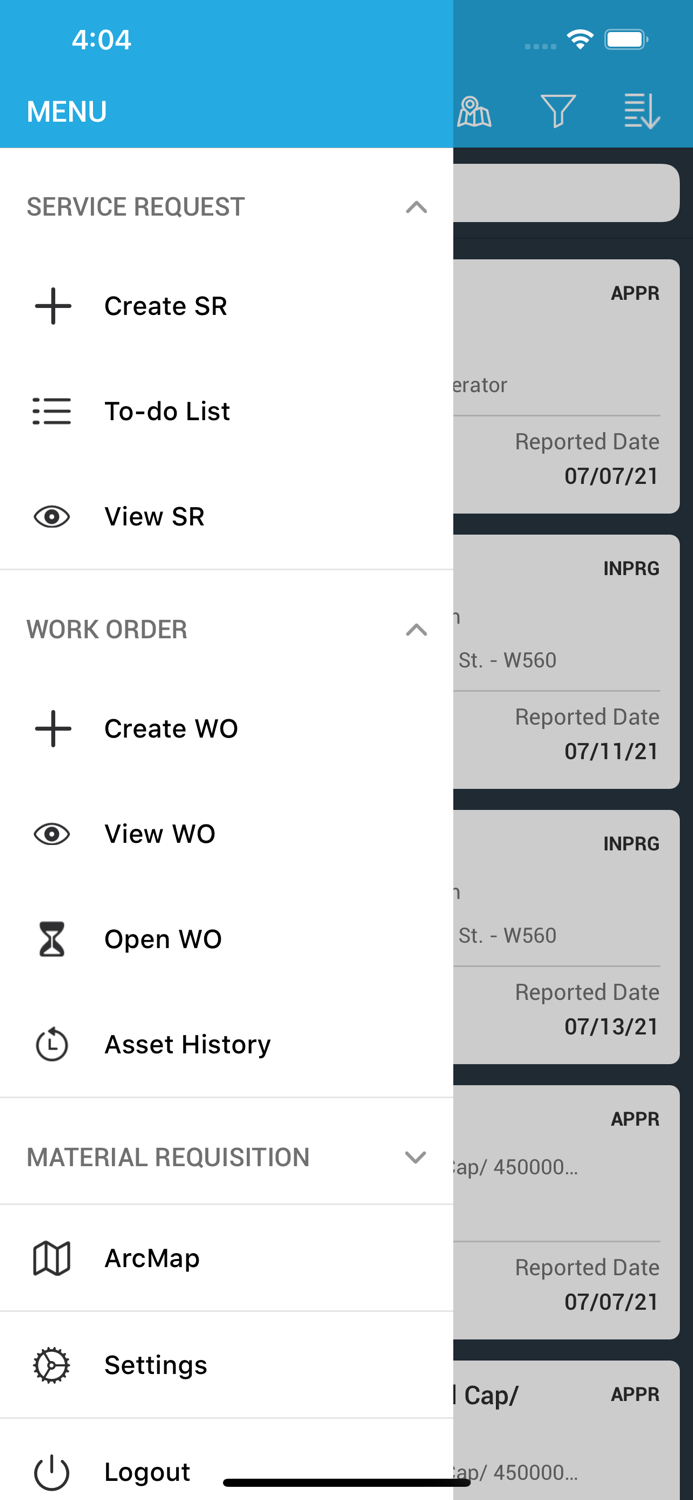
Task: Toggle the View WO eye icon
Action: click(x=52, y=834)
